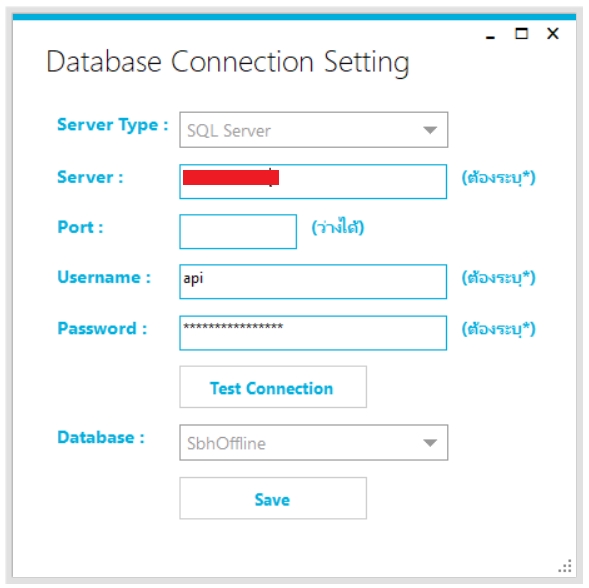Close the Database Connection Setting window
The image size is (589, 588).
coord(553,34)
